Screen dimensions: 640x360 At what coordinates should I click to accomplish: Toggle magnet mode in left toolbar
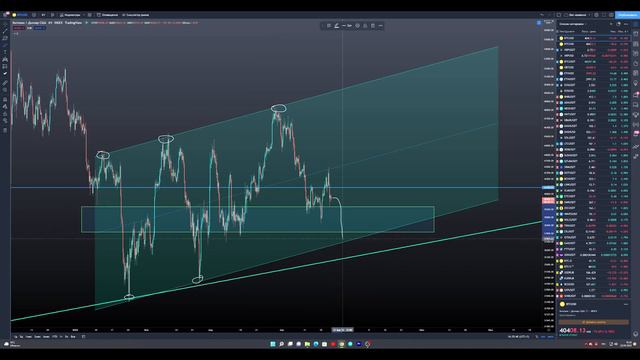[5, 99]
